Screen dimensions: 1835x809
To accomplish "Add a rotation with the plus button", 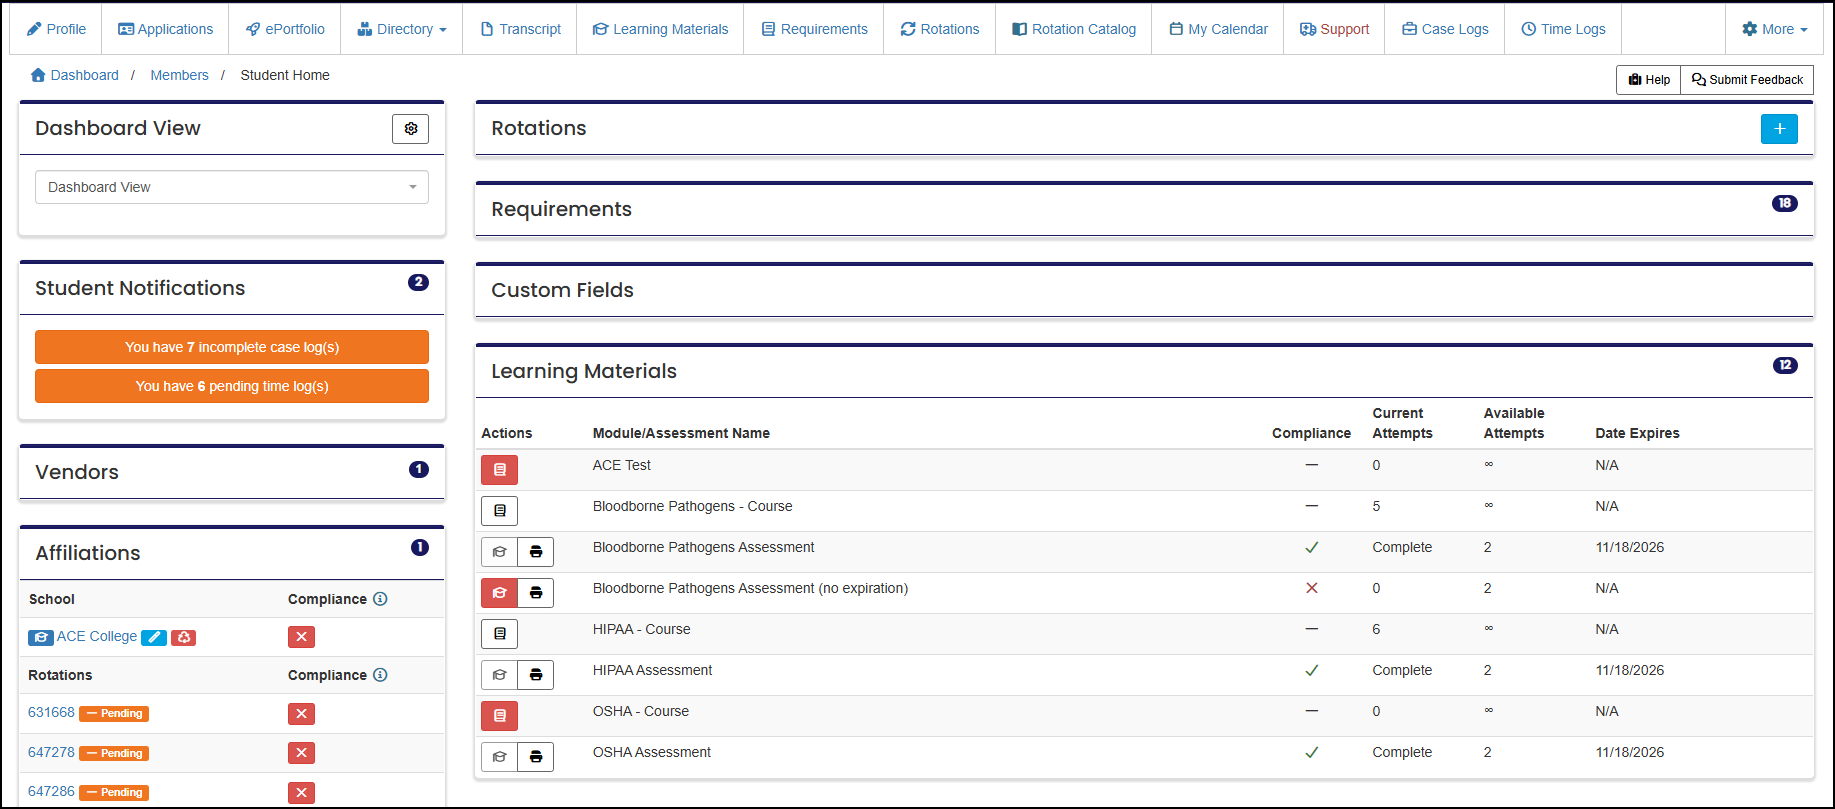I will (x=1779, y=129).
